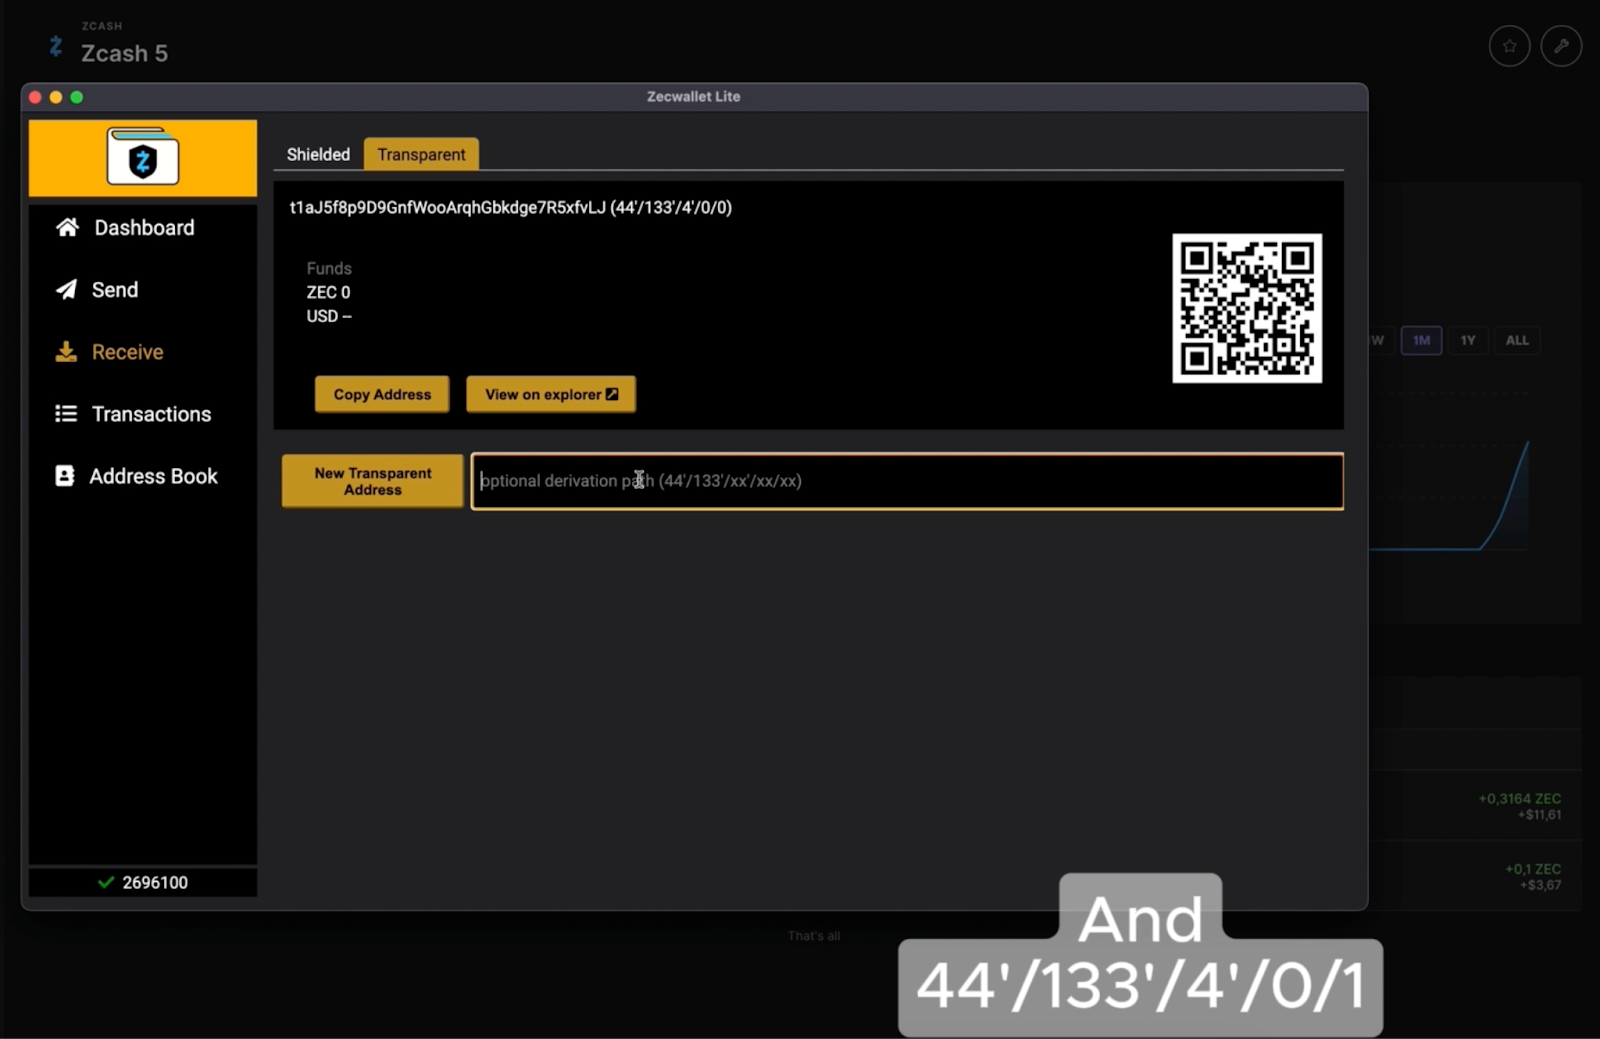Select the 1Y range in background chart
Screen dimensions: 1600x1039
point(1468,340)
